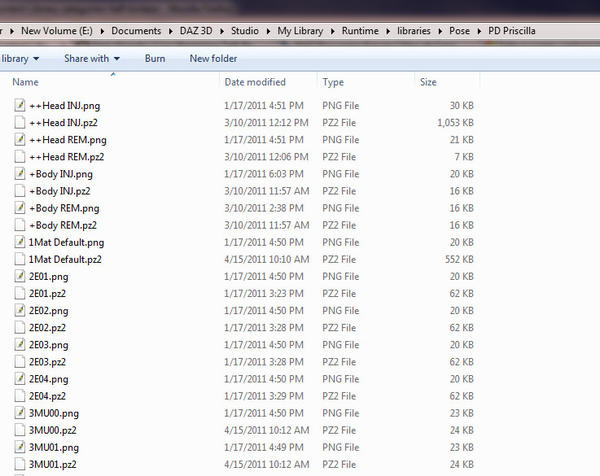The width and height of the screenshot is (600, 476).
Task: Select the 2E01.png file icon
Action: [x=20, y=276]
